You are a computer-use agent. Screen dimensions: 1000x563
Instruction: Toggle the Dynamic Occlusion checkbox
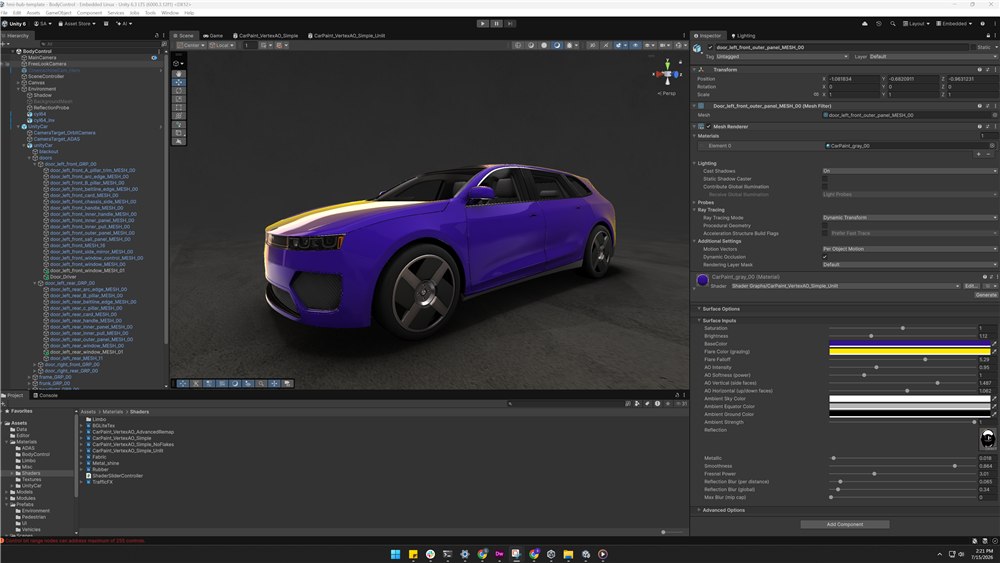click(x=825, y=256)
